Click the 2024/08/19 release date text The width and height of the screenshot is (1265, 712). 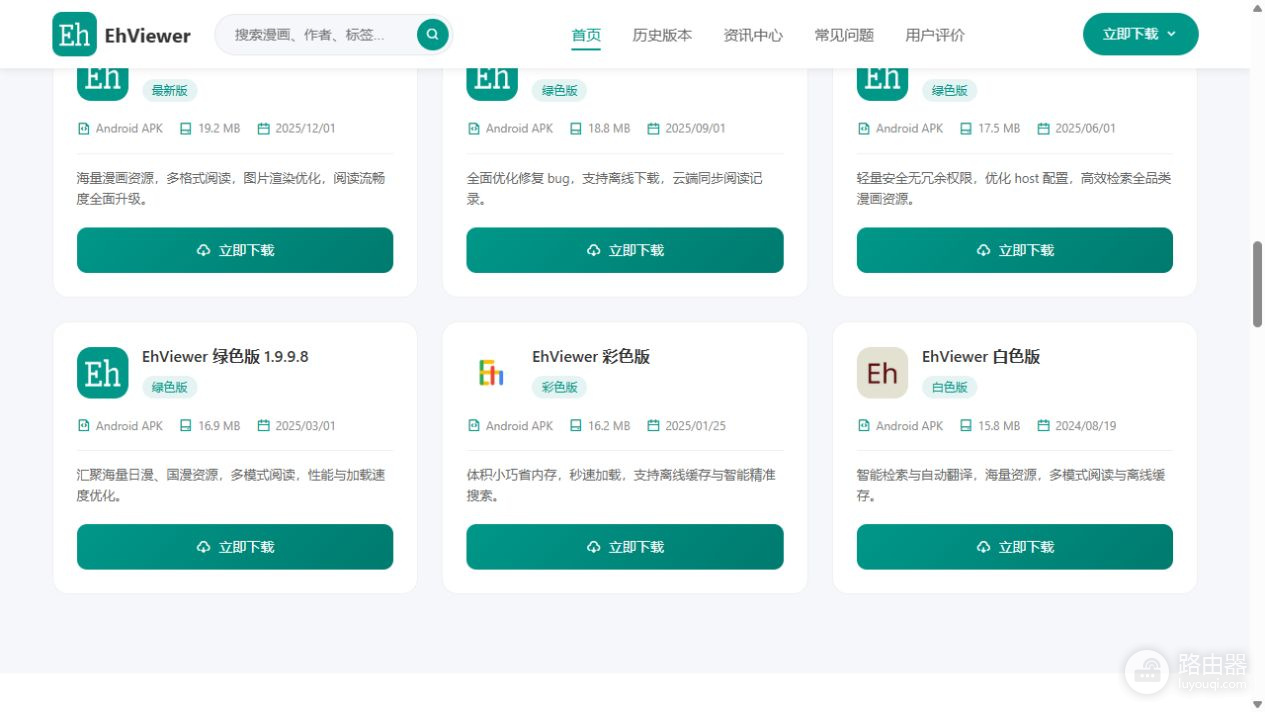pos(1086,425)
